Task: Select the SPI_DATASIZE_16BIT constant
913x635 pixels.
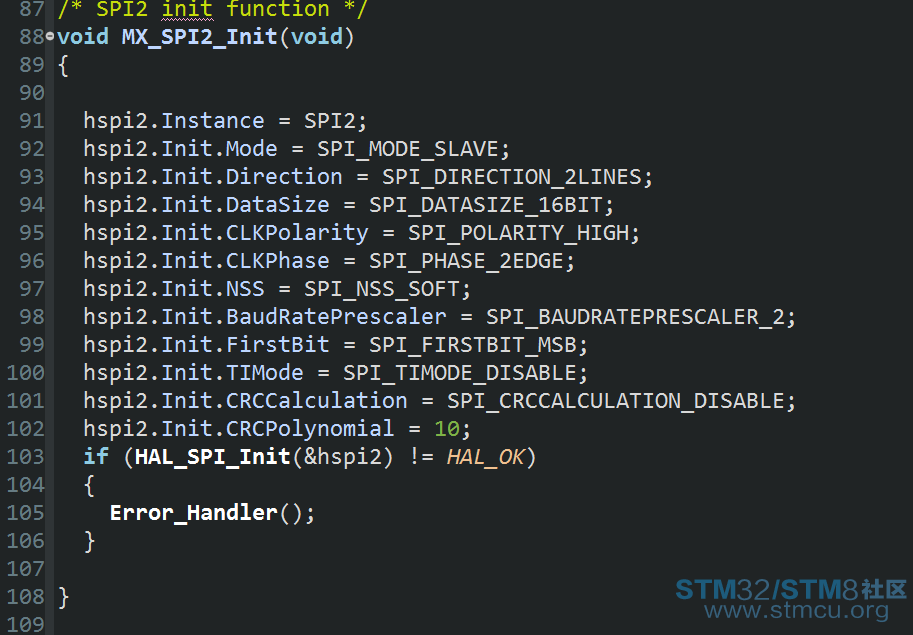Action: 485,205
